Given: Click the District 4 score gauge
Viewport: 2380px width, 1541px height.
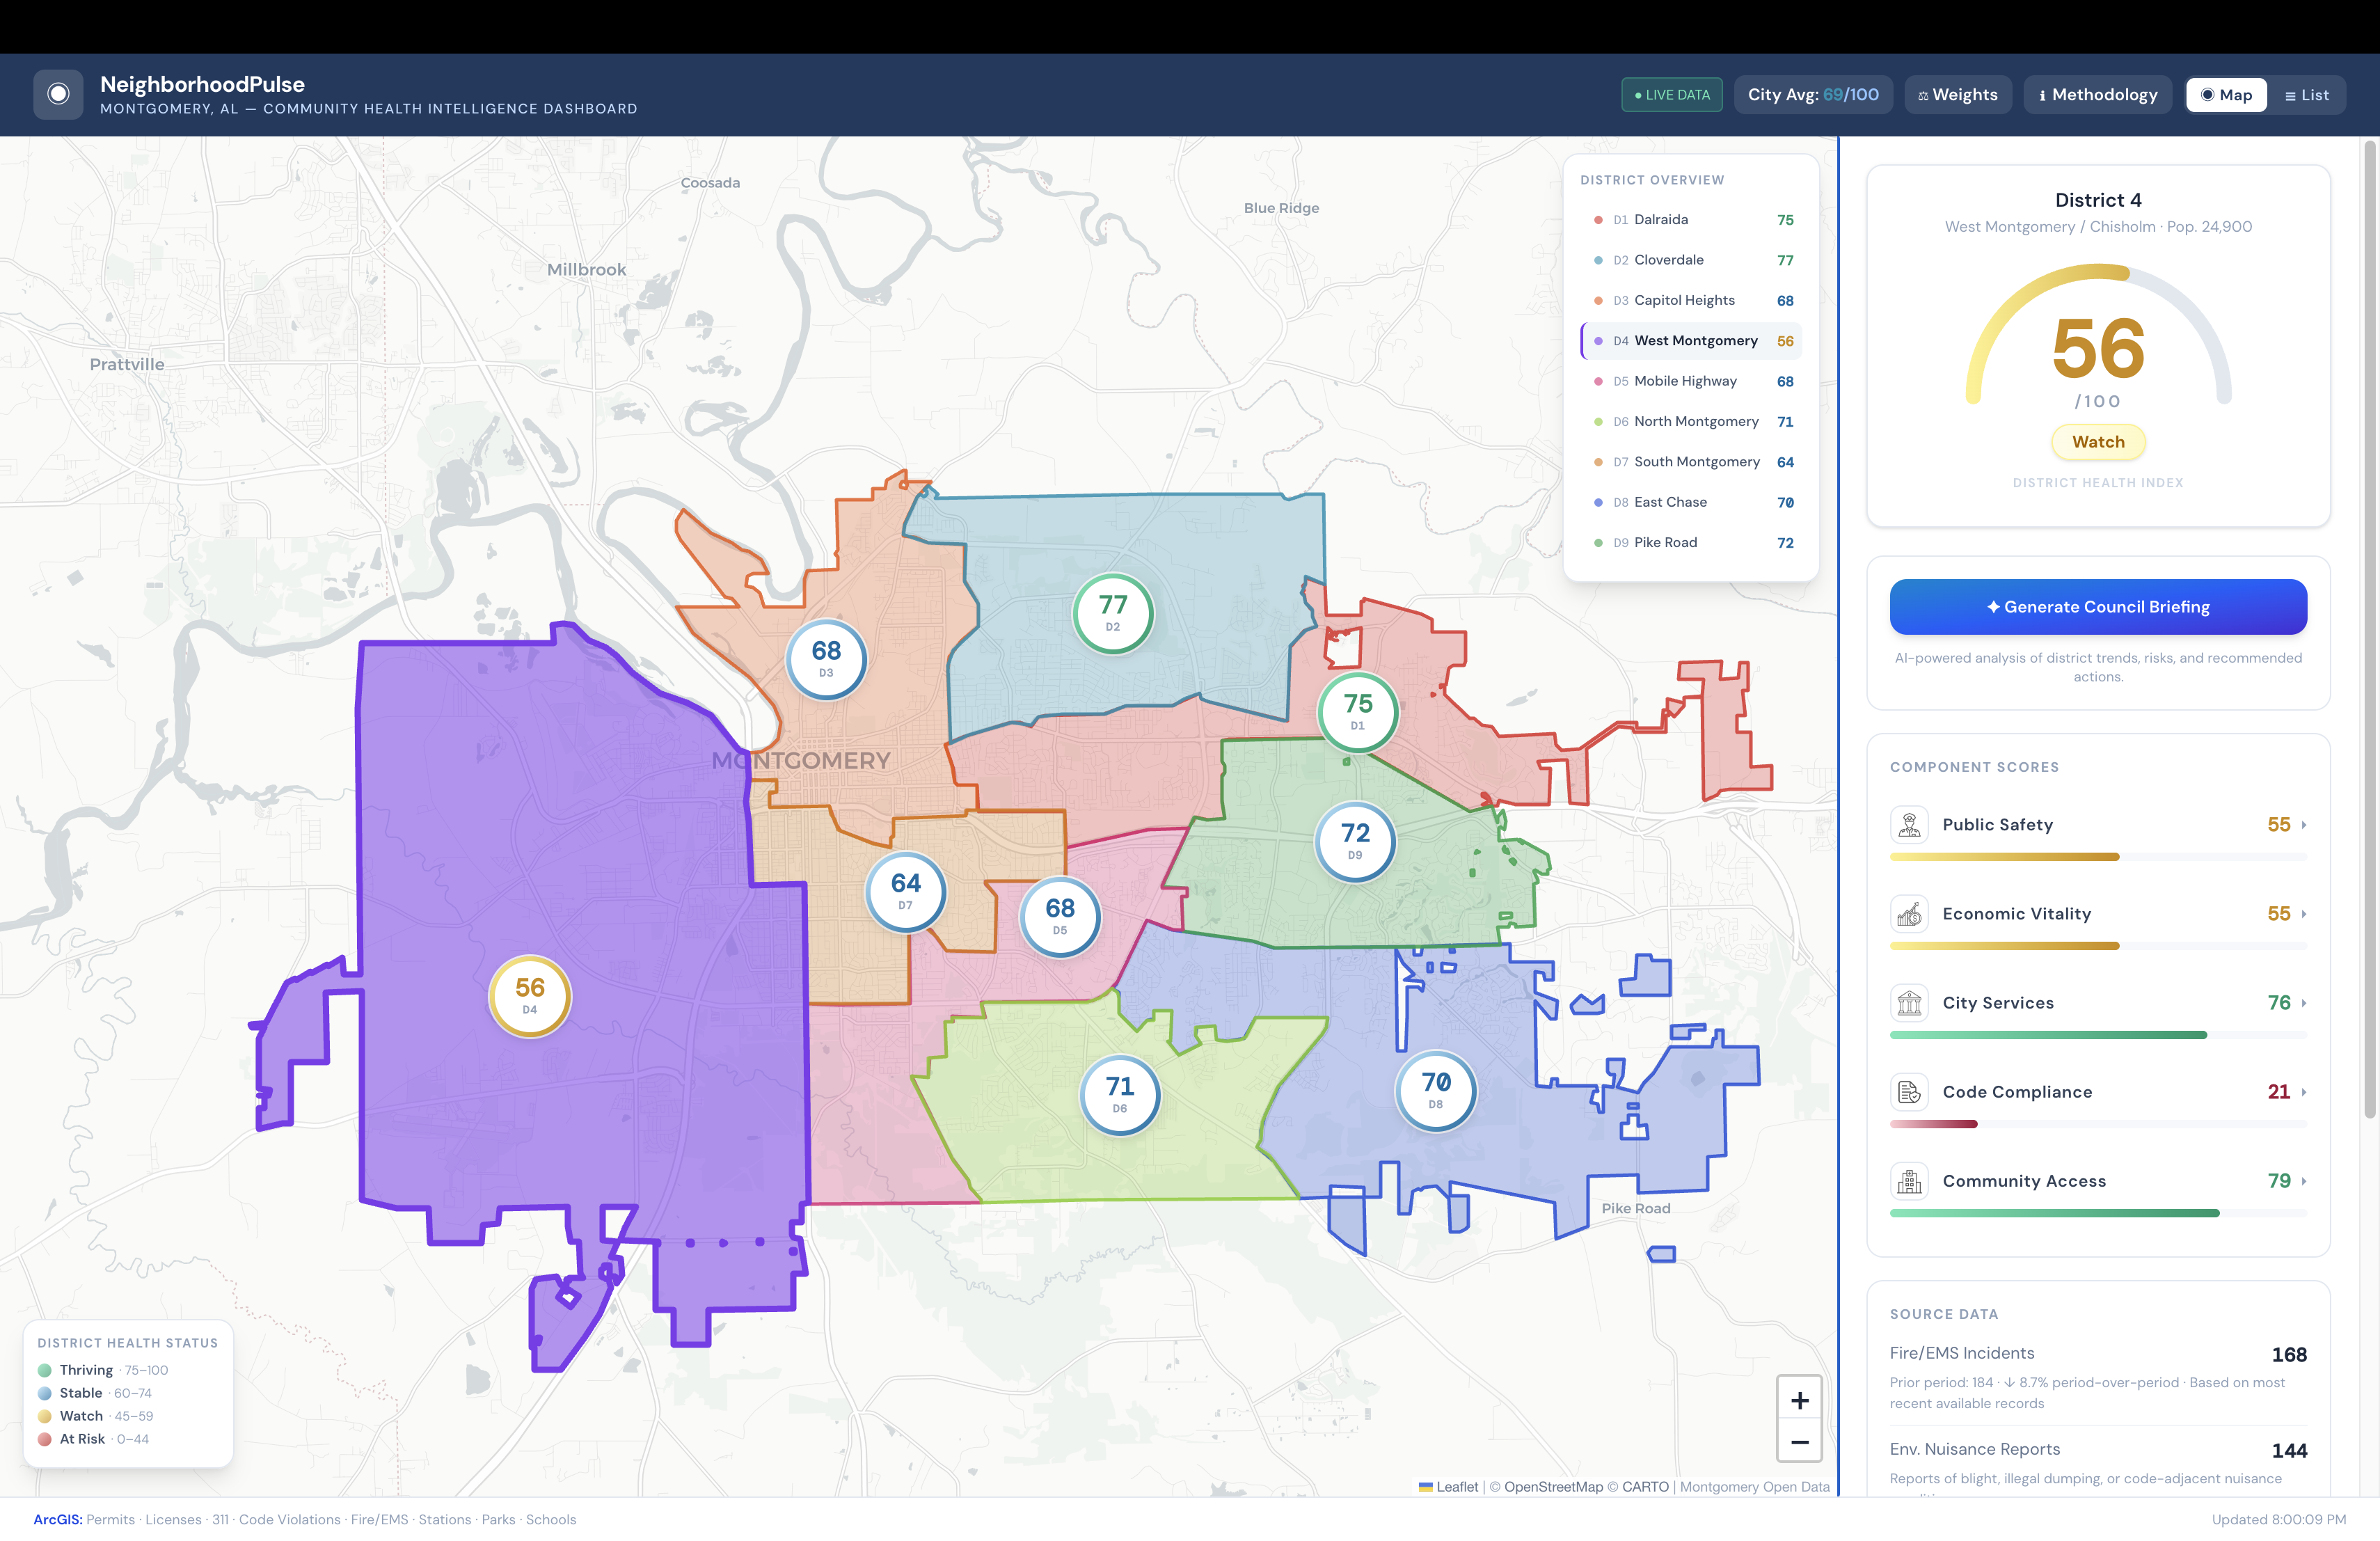Looking at the screenshot, I should click(x=2098, y=335).
